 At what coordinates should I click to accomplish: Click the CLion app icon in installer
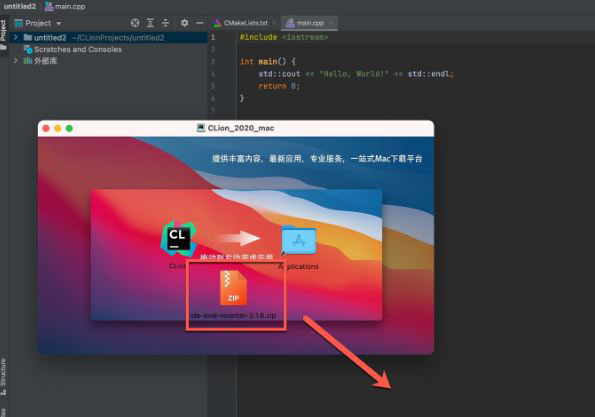179,239
